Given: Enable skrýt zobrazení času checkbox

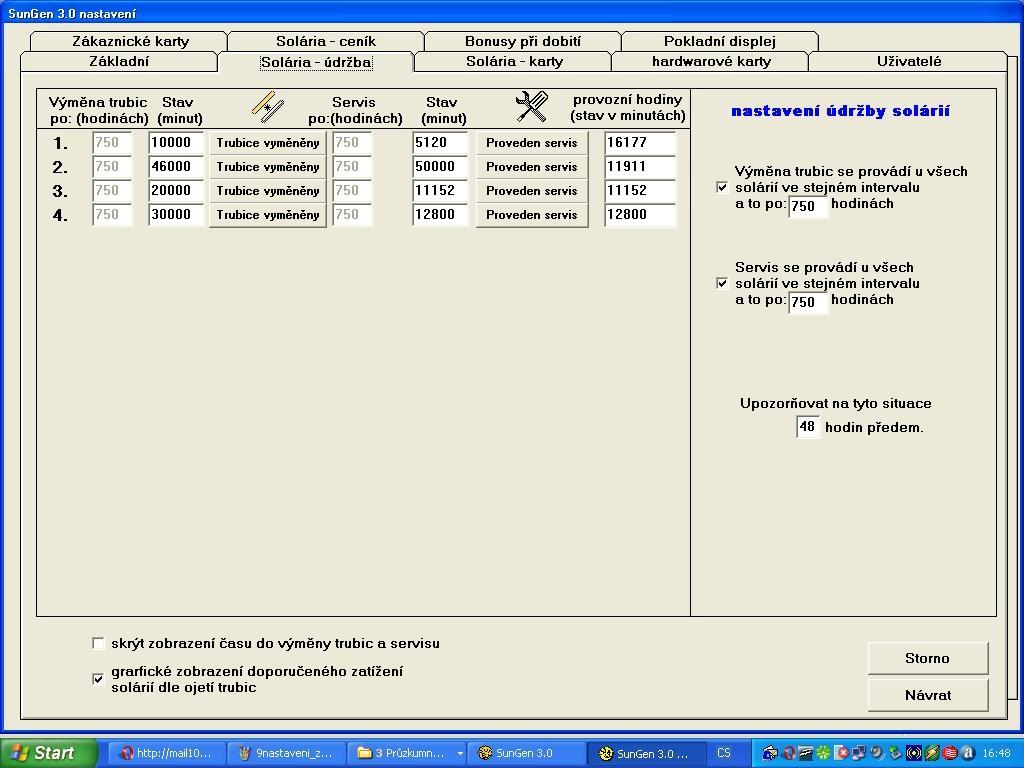Looking at the screenshot, I should point(98,644).
